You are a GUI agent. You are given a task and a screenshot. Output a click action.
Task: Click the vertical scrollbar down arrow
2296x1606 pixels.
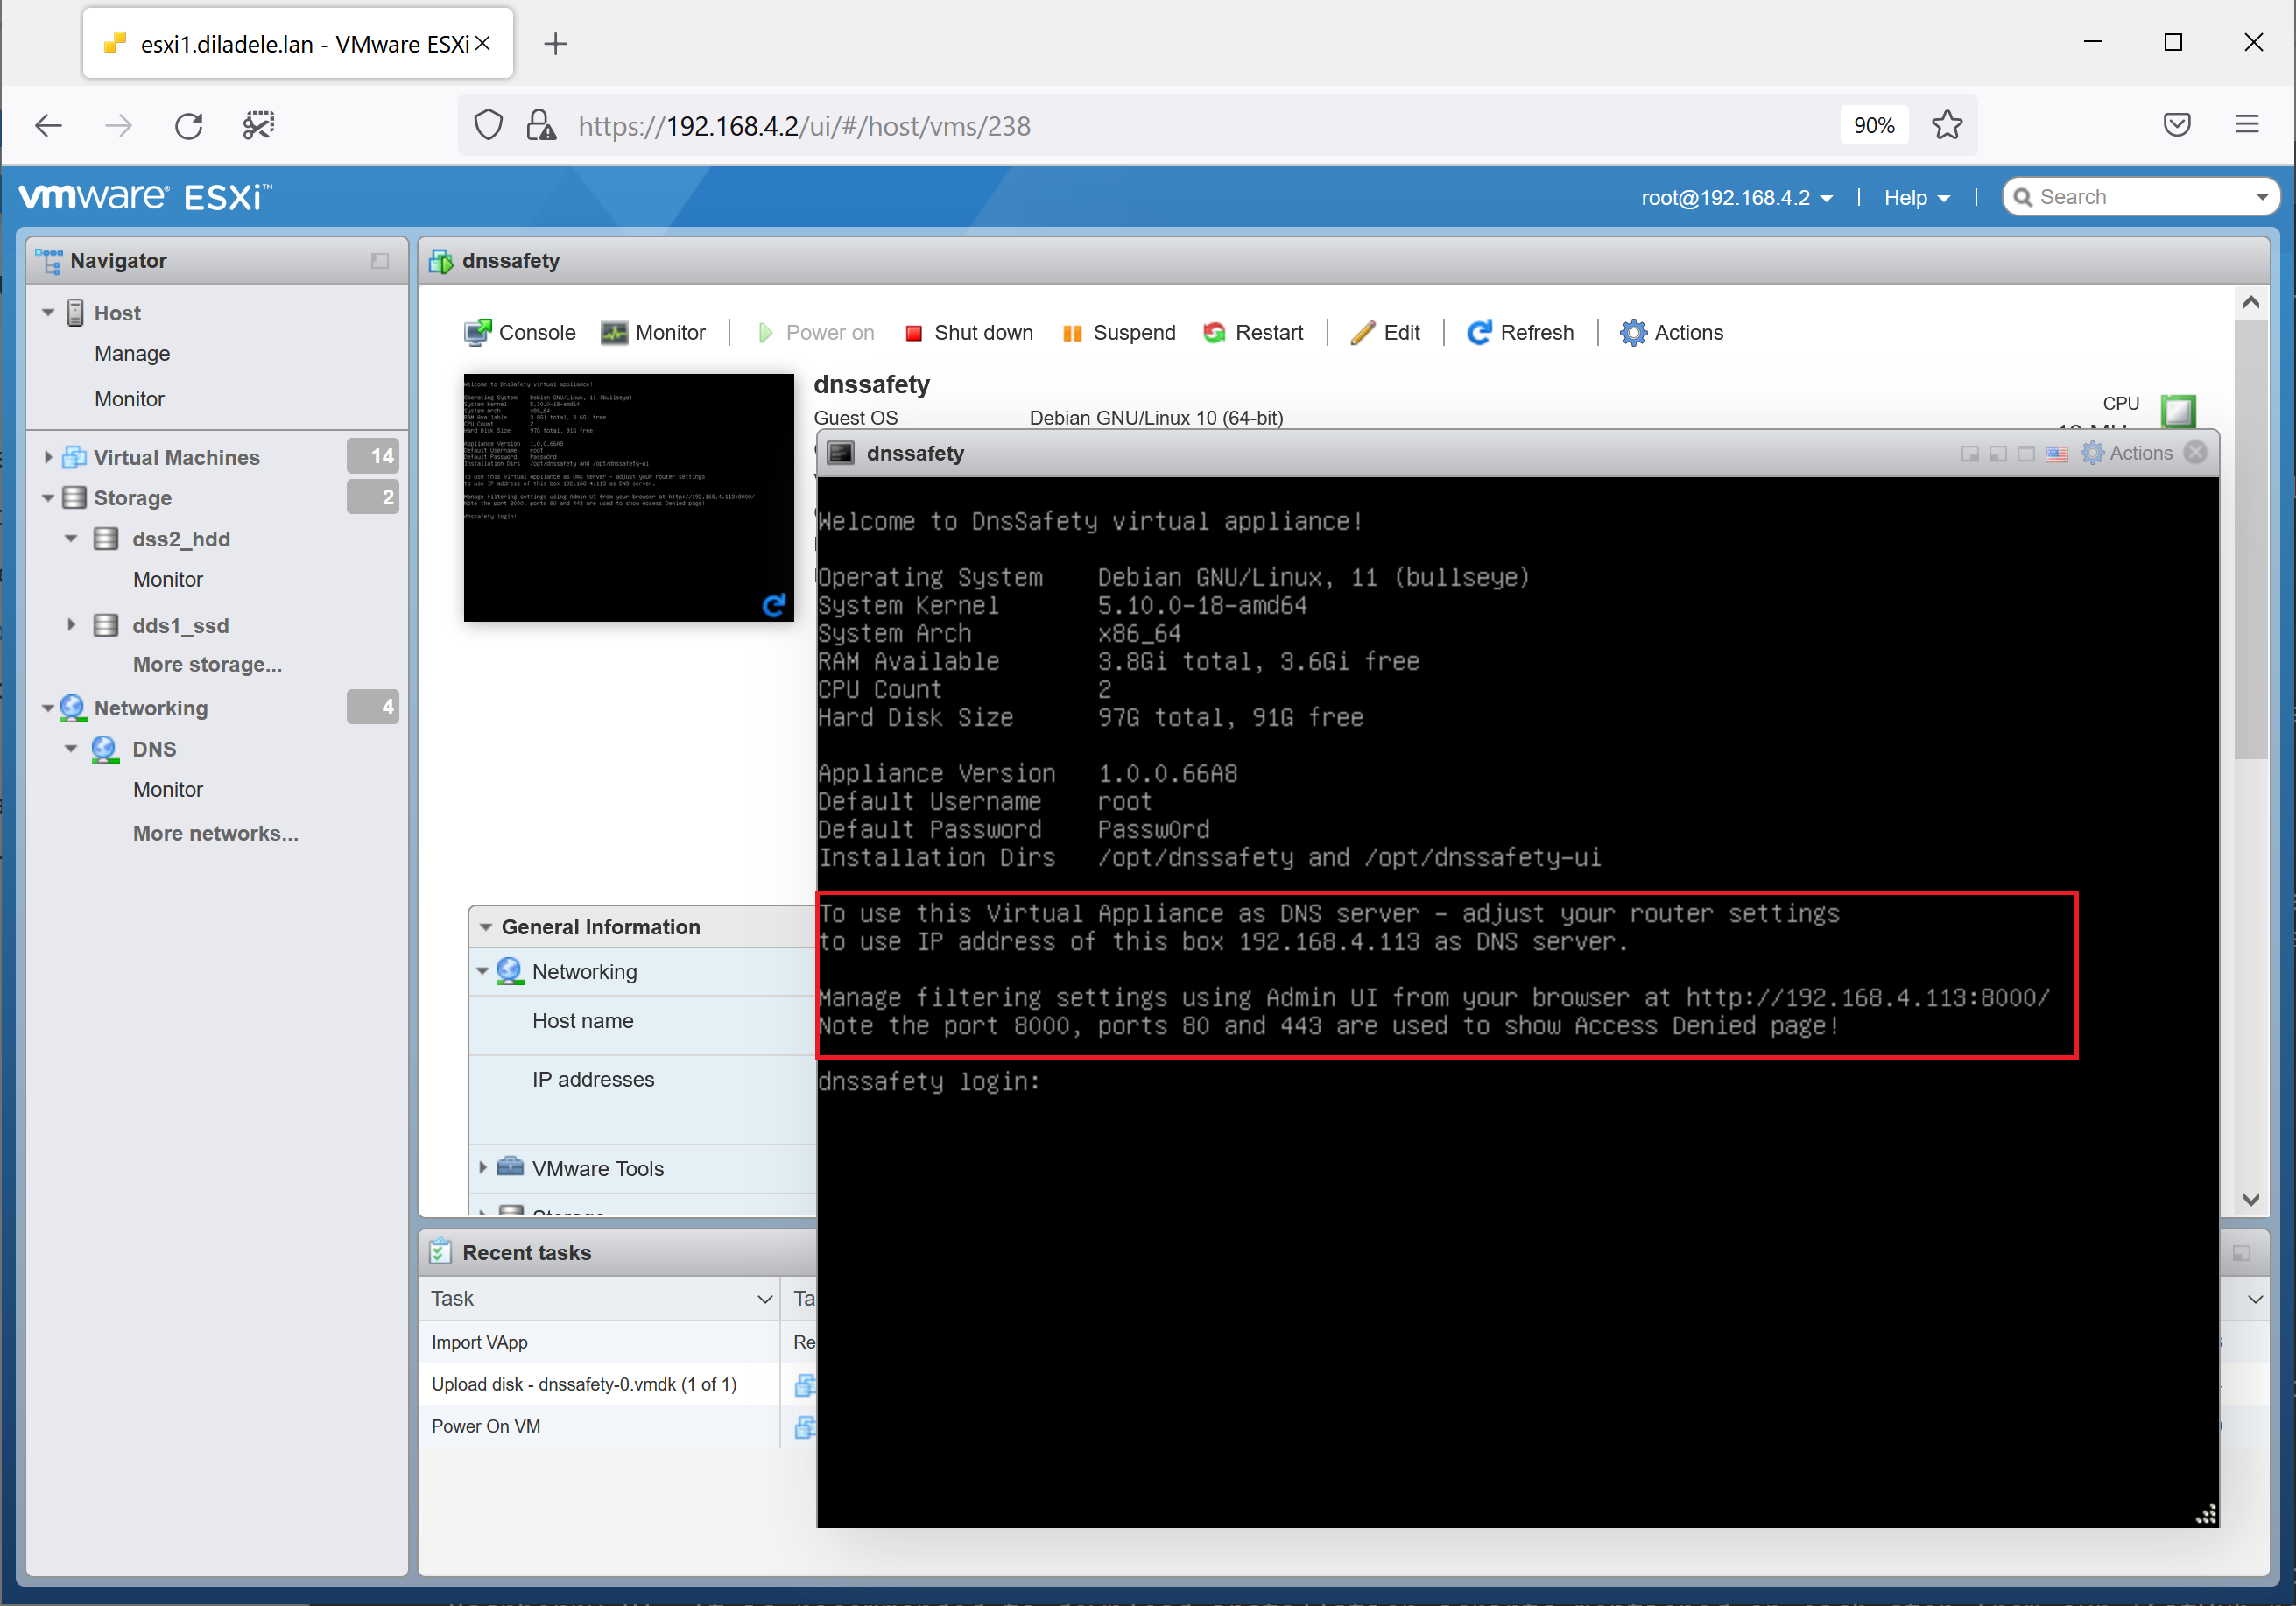click(x=2251, y=1199)
